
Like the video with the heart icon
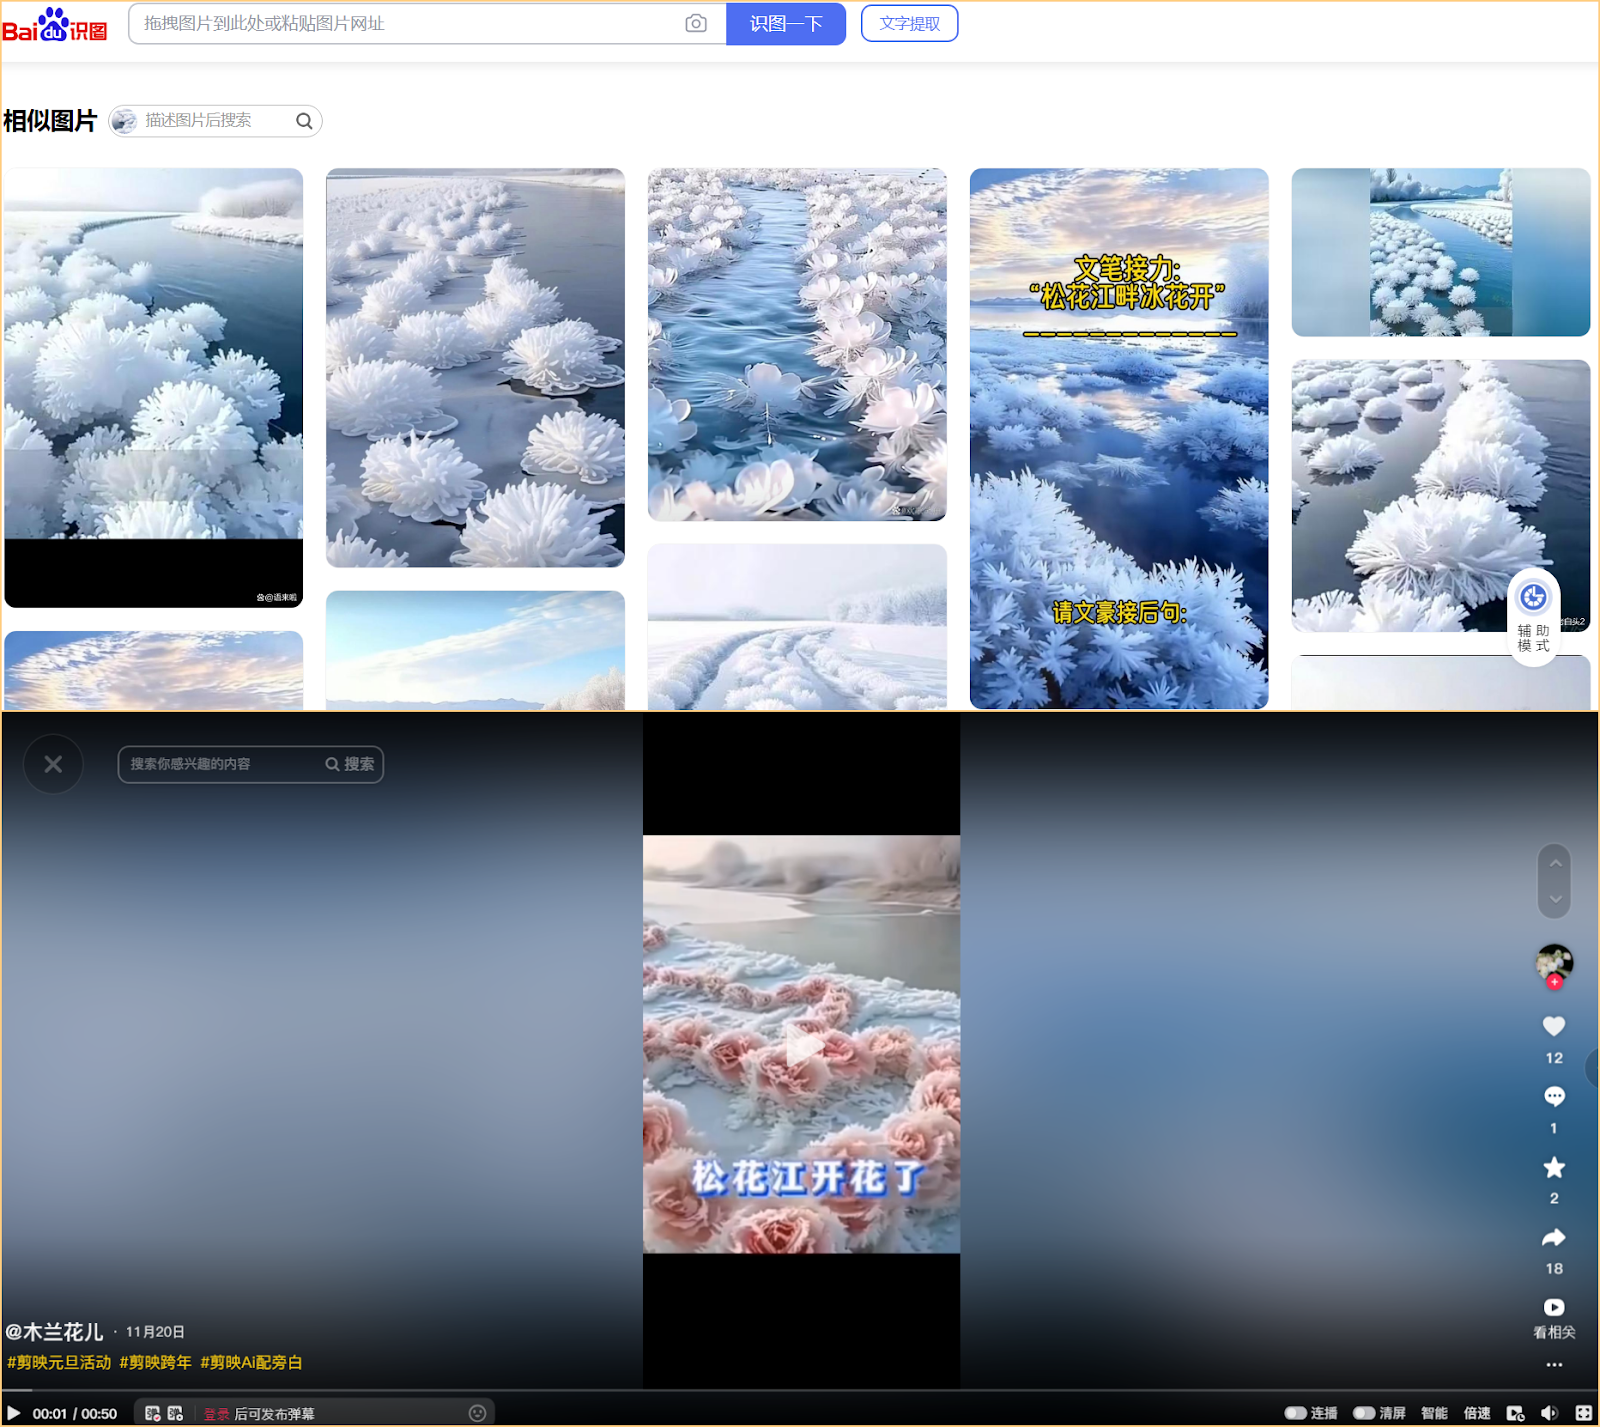coord(1553,1026)
